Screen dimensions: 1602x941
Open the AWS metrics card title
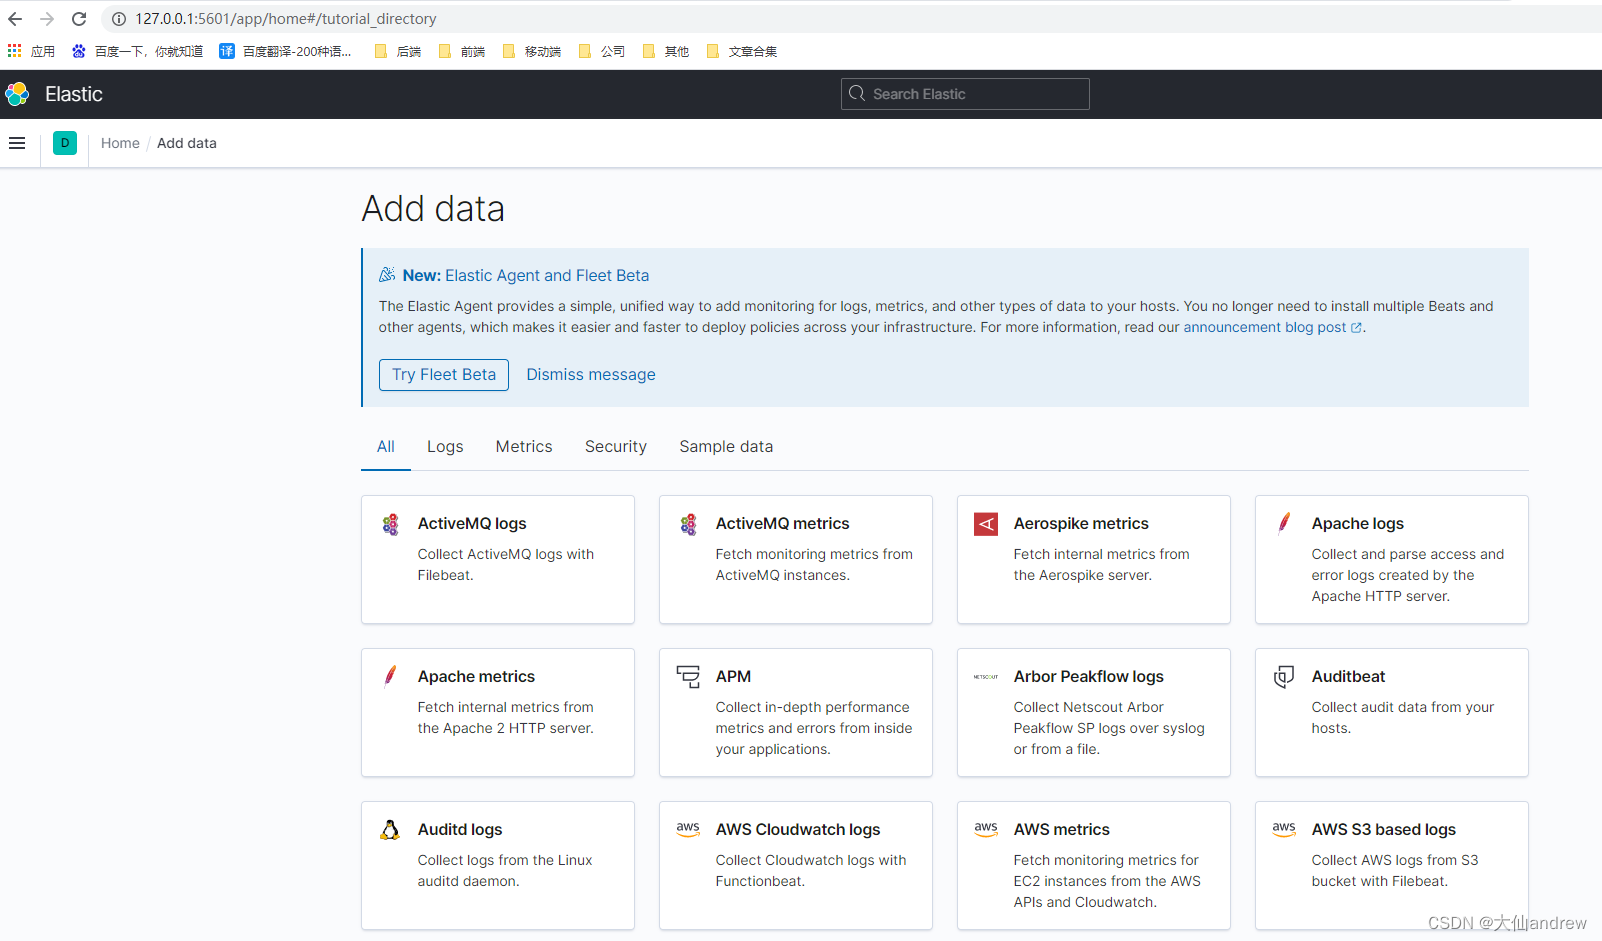click(1062, 830)
